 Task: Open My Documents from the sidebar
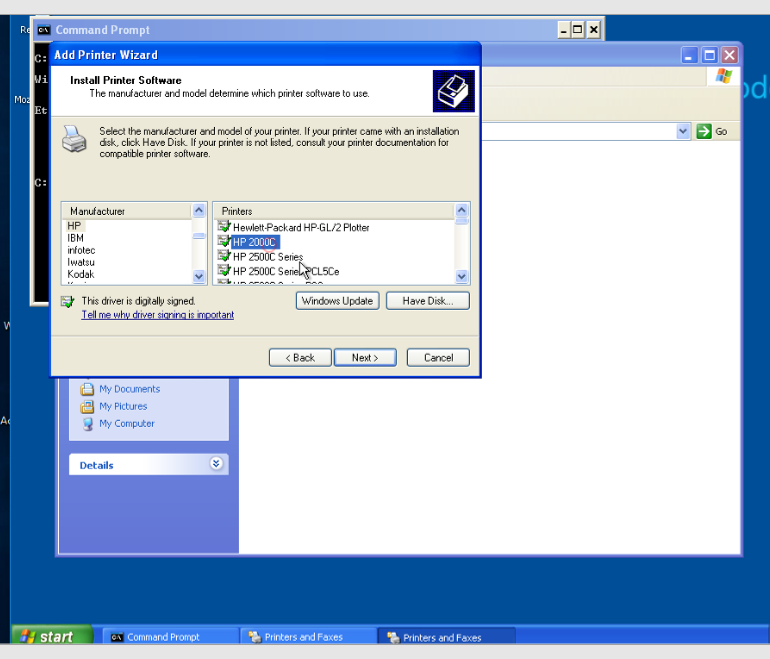click(129, 389)
